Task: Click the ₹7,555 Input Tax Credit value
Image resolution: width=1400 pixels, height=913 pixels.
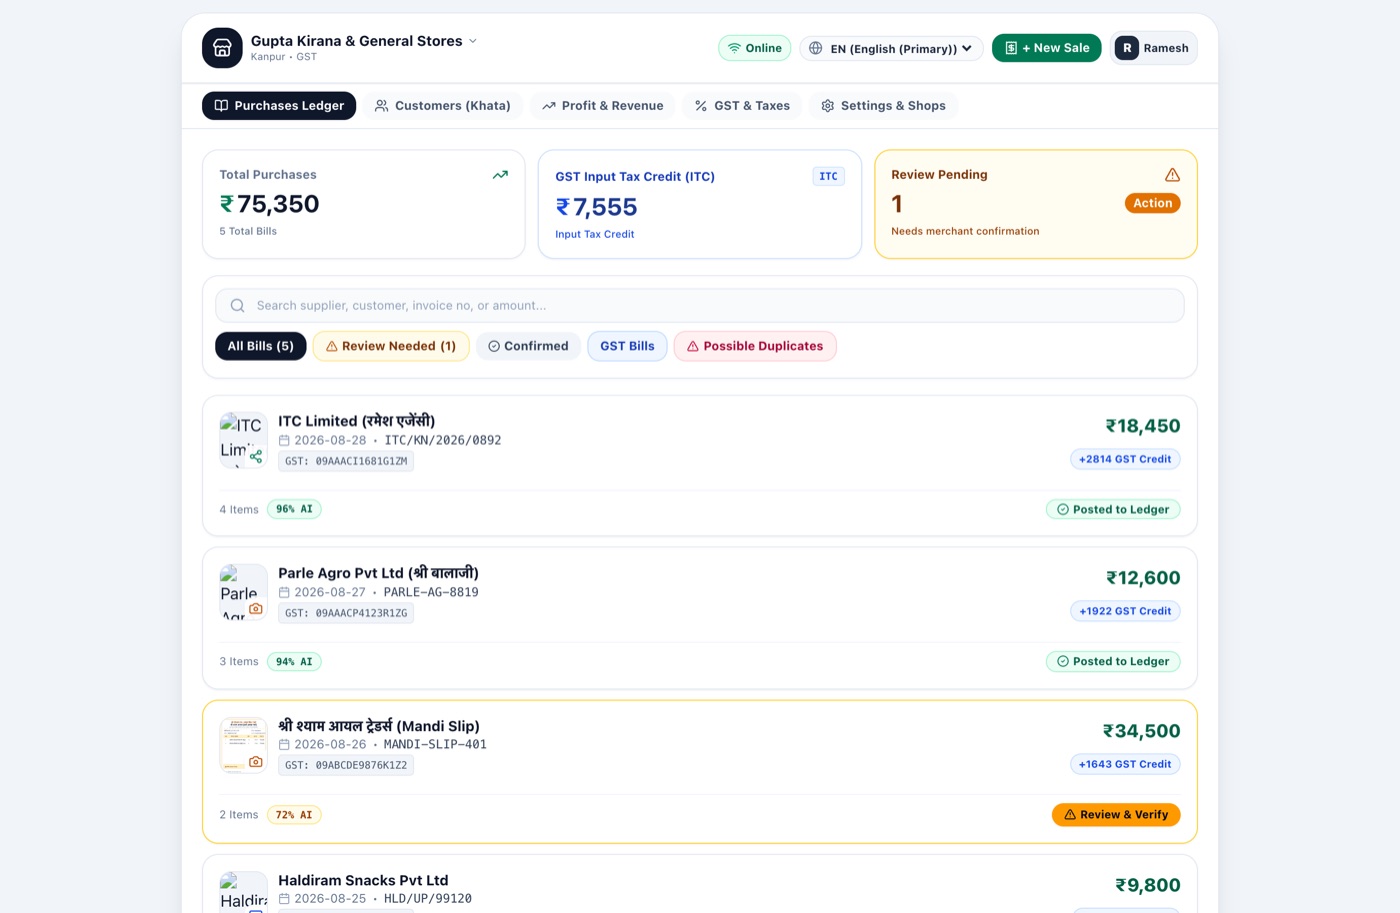Action: (x=597, y=207)
